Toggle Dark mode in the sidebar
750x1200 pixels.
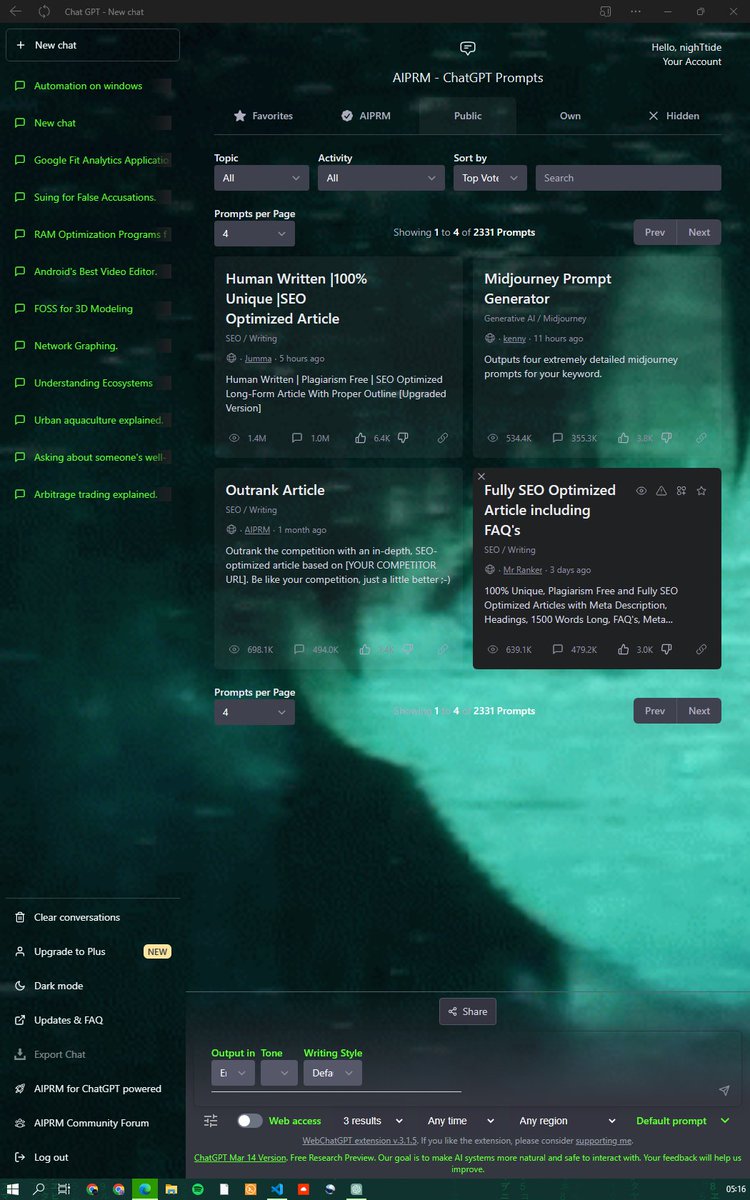tap(92, 986)
